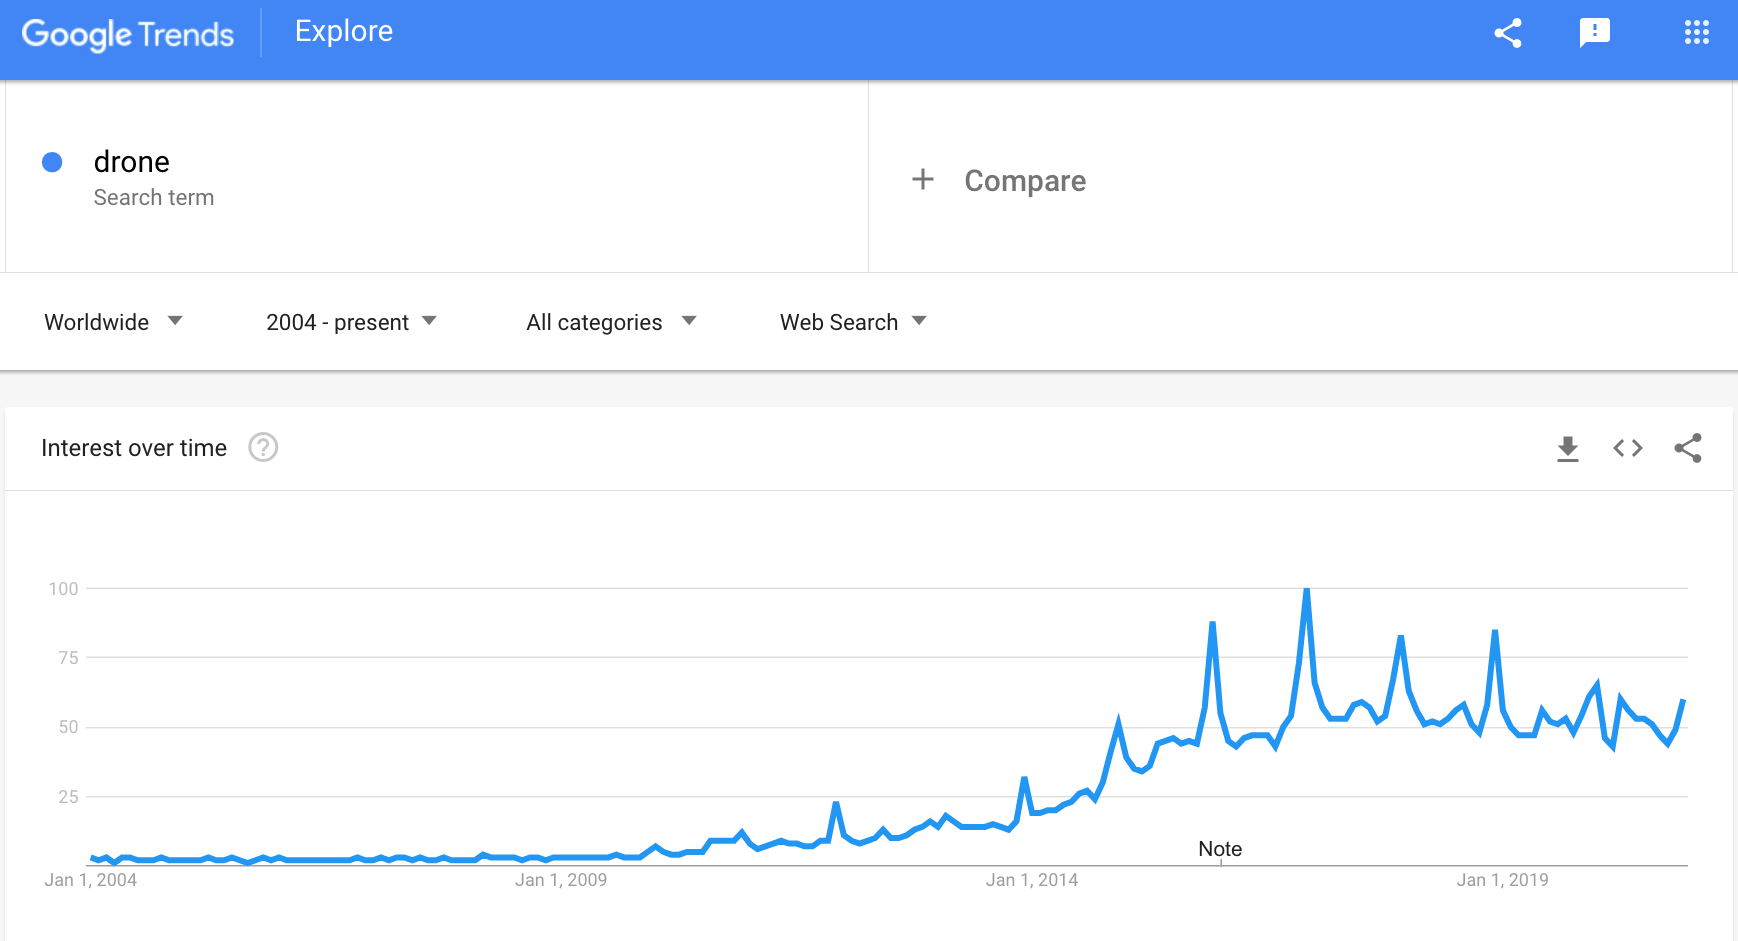
Task: Select the Explore header item
Action: tap(344, 31)
